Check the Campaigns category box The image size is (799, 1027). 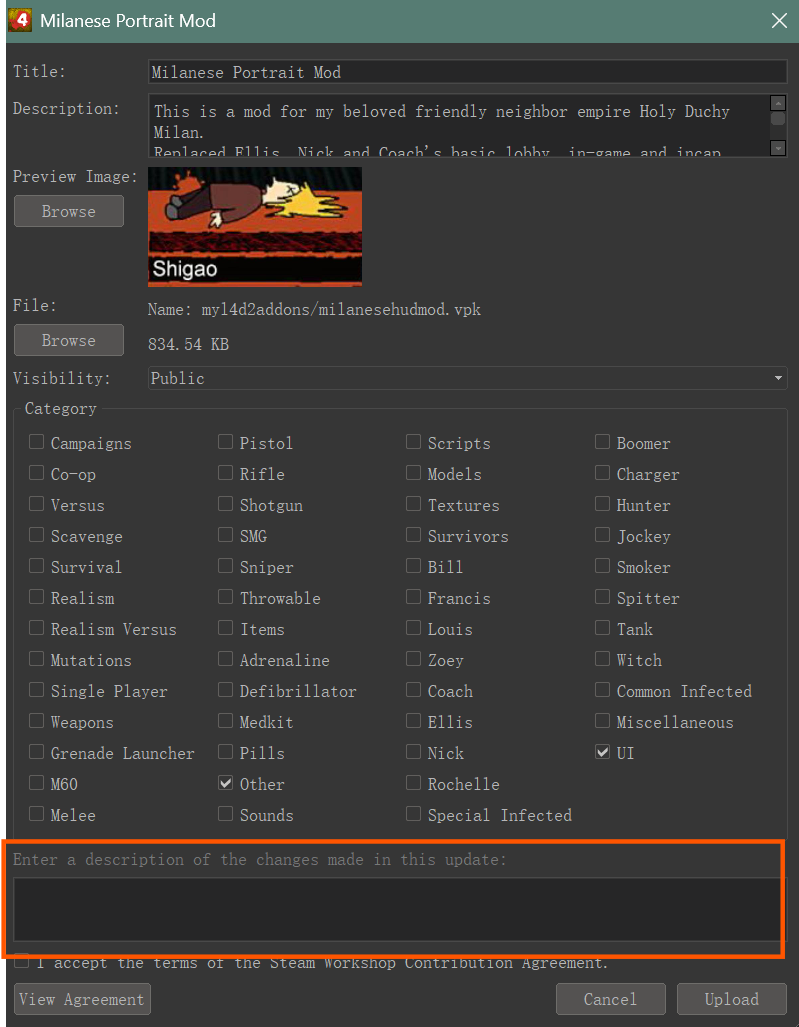click(x=37, y=442)
